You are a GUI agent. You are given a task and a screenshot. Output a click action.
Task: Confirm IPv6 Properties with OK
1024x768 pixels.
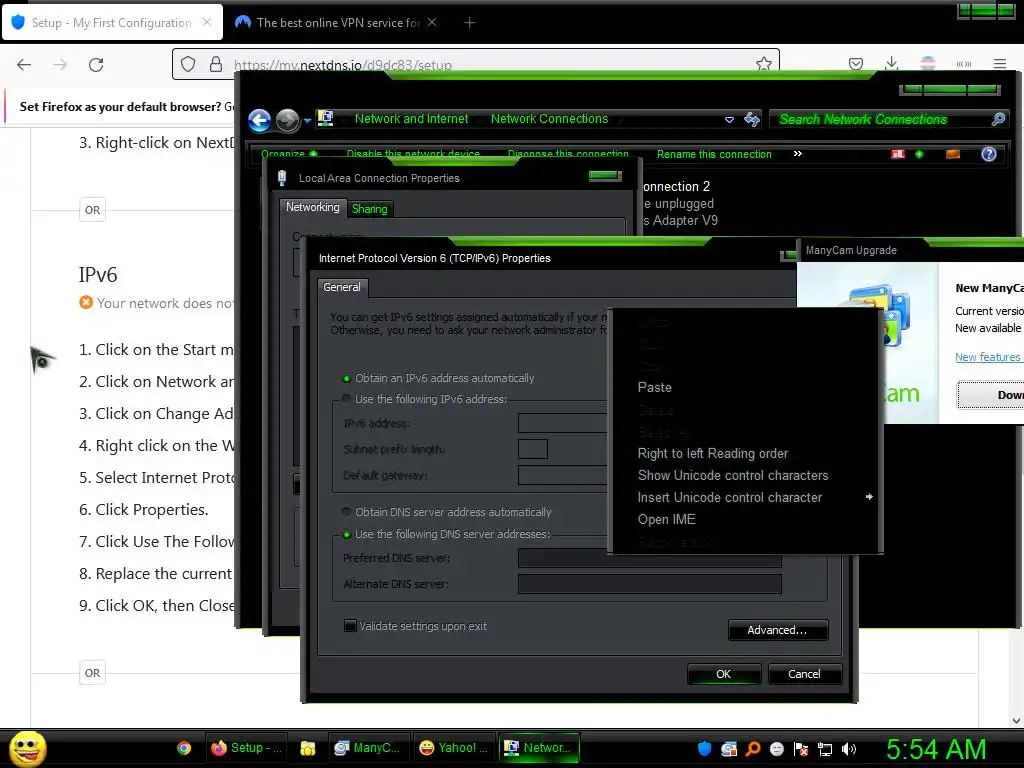[724, 674]
